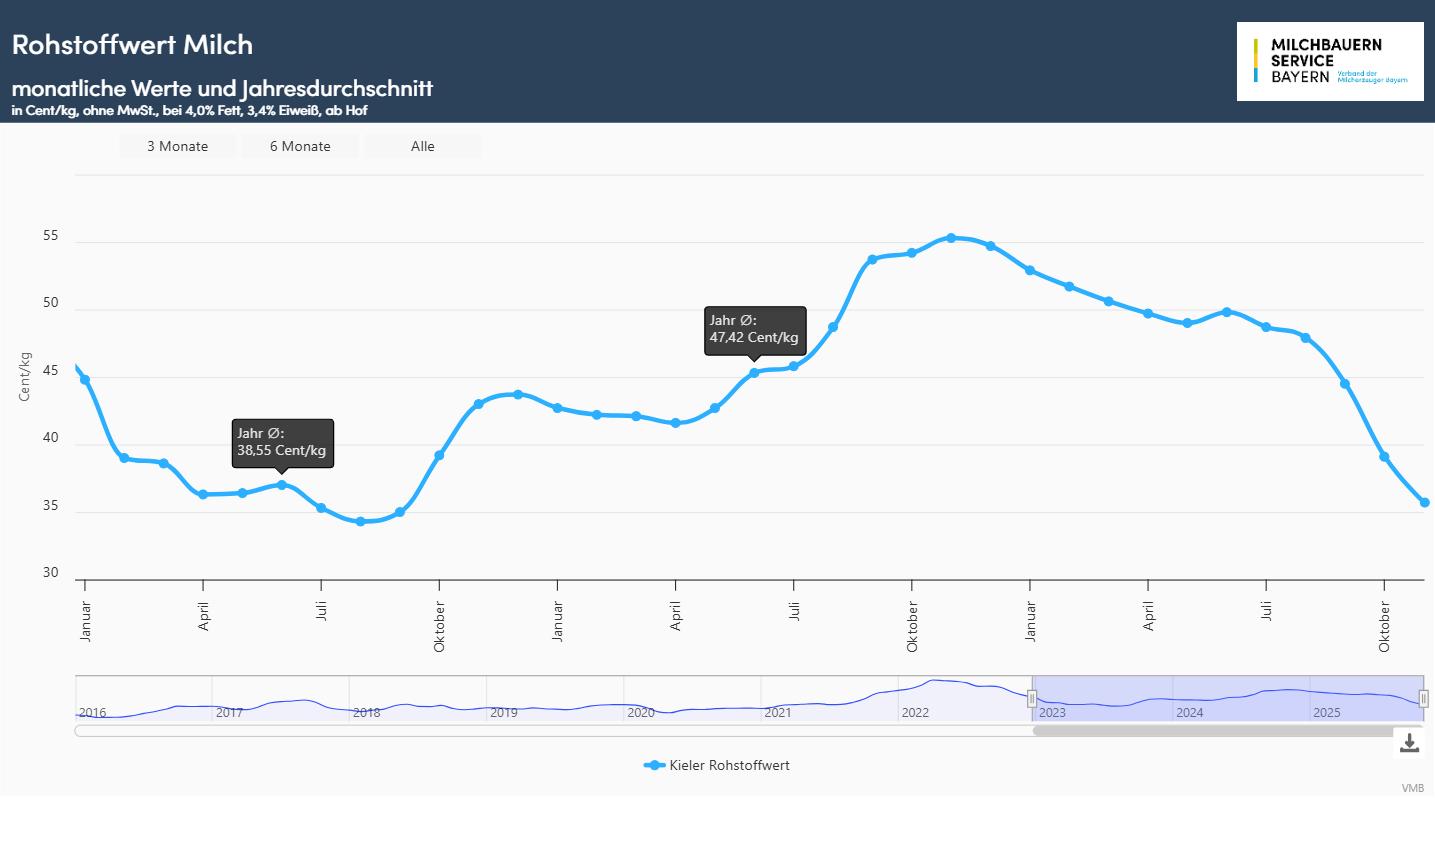Show all data with the Alle button

tap(422, 146)
